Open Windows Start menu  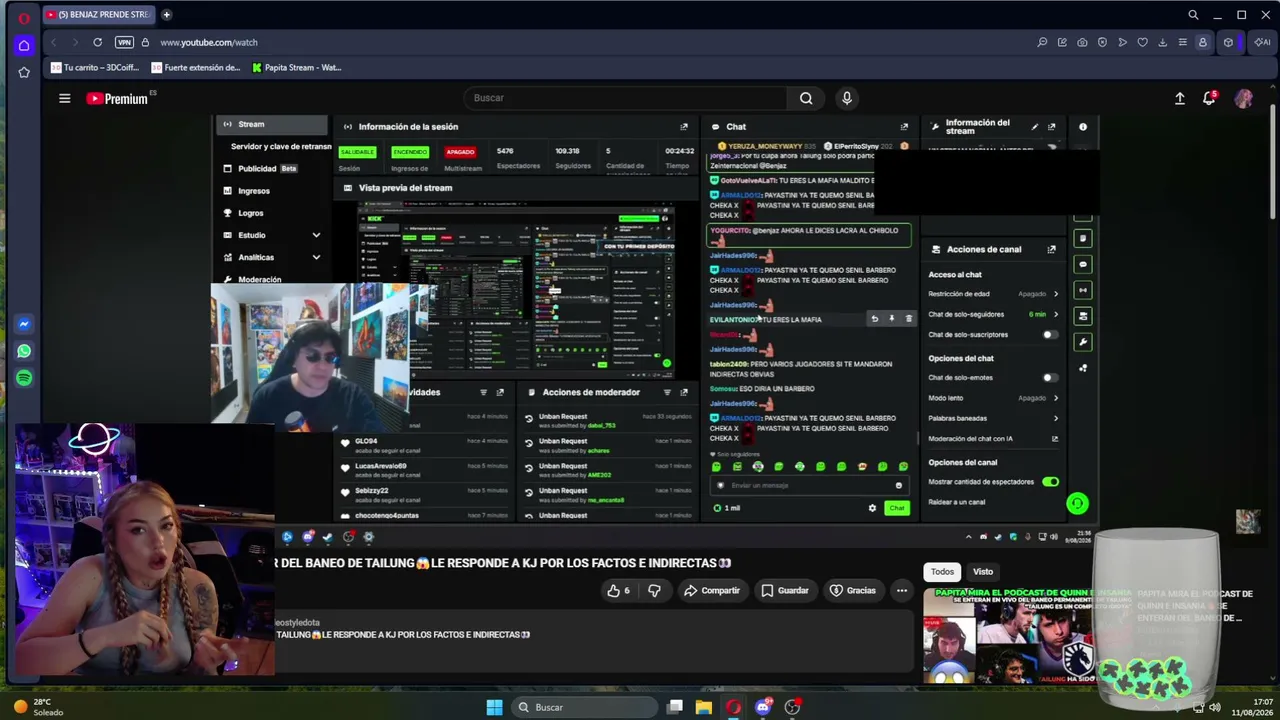pyautogui.click(x=494, y=708)
